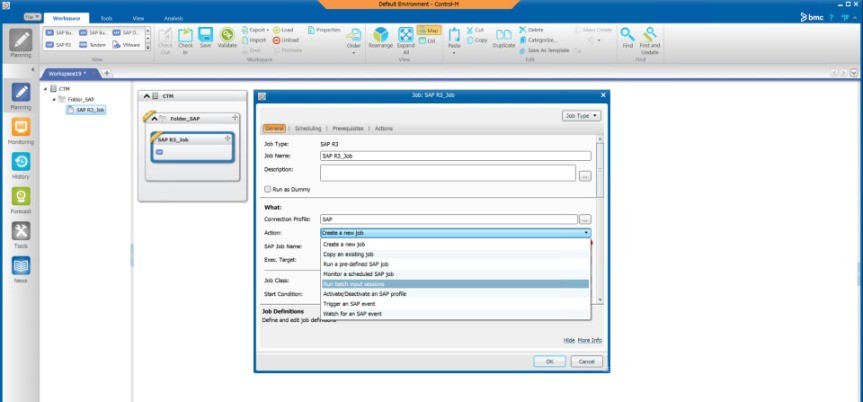Viewport: 863px width, 402px height.
Task: Choose 'Trigger an SAP event' option
Action: coord(455,304)
